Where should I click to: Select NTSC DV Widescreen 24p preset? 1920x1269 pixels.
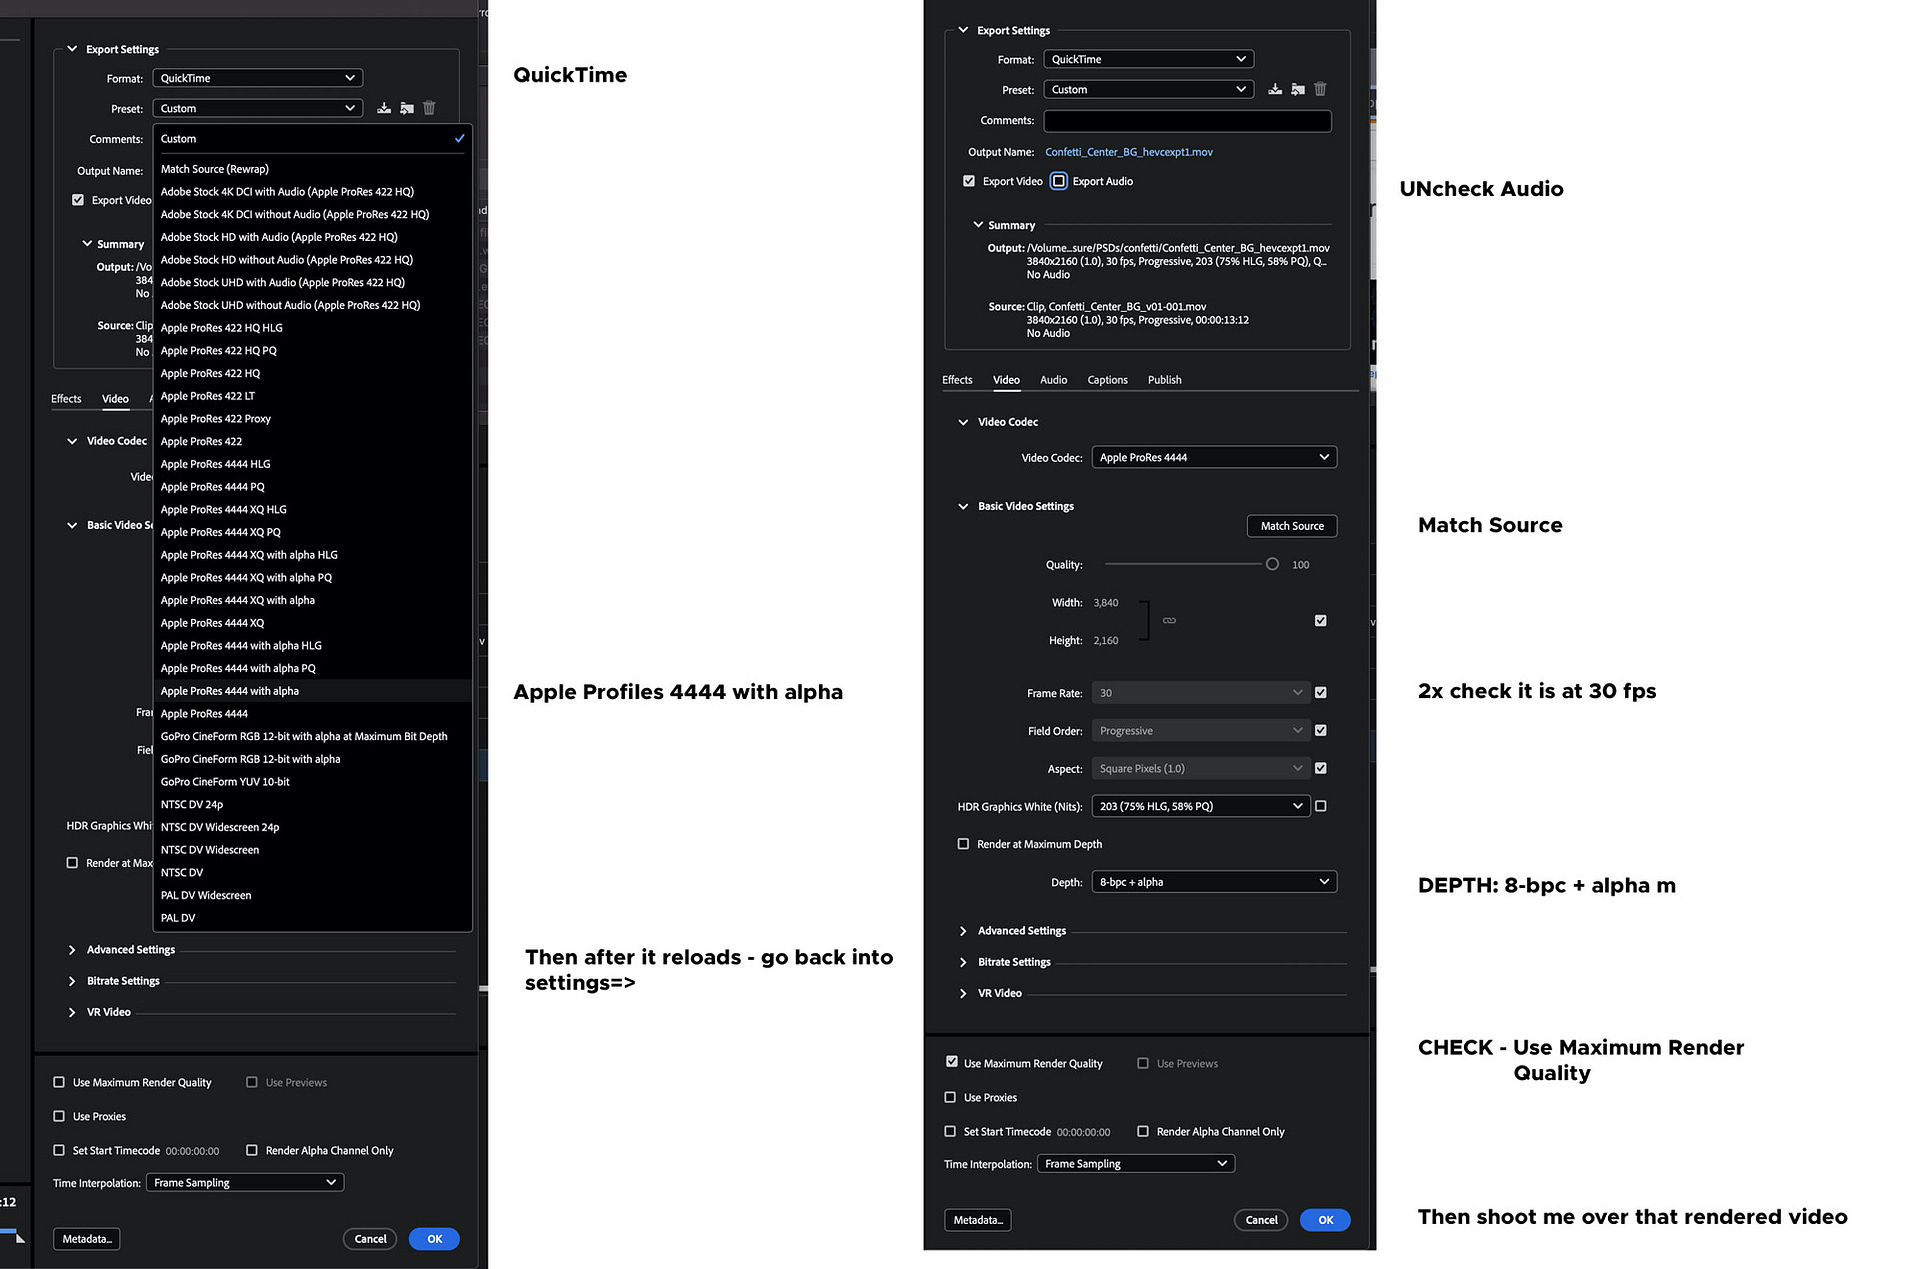click(x=312, y=827)
